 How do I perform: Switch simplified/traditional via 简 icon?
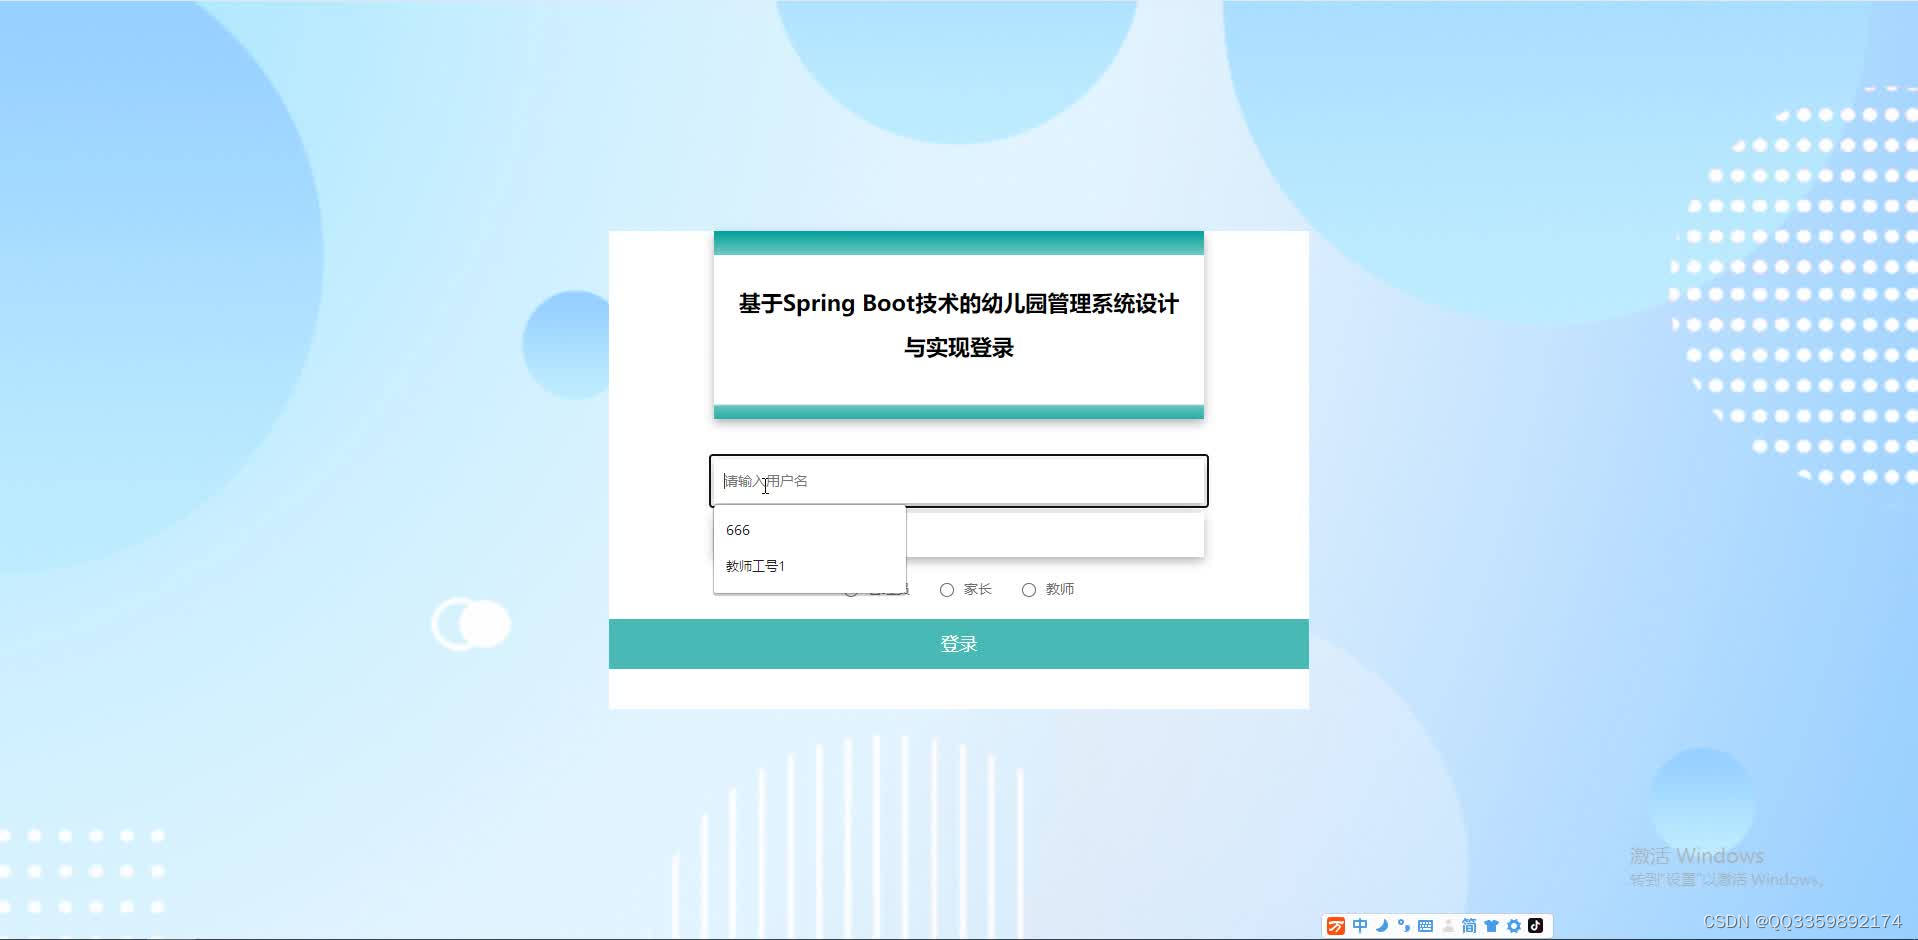click(1469, 926)
